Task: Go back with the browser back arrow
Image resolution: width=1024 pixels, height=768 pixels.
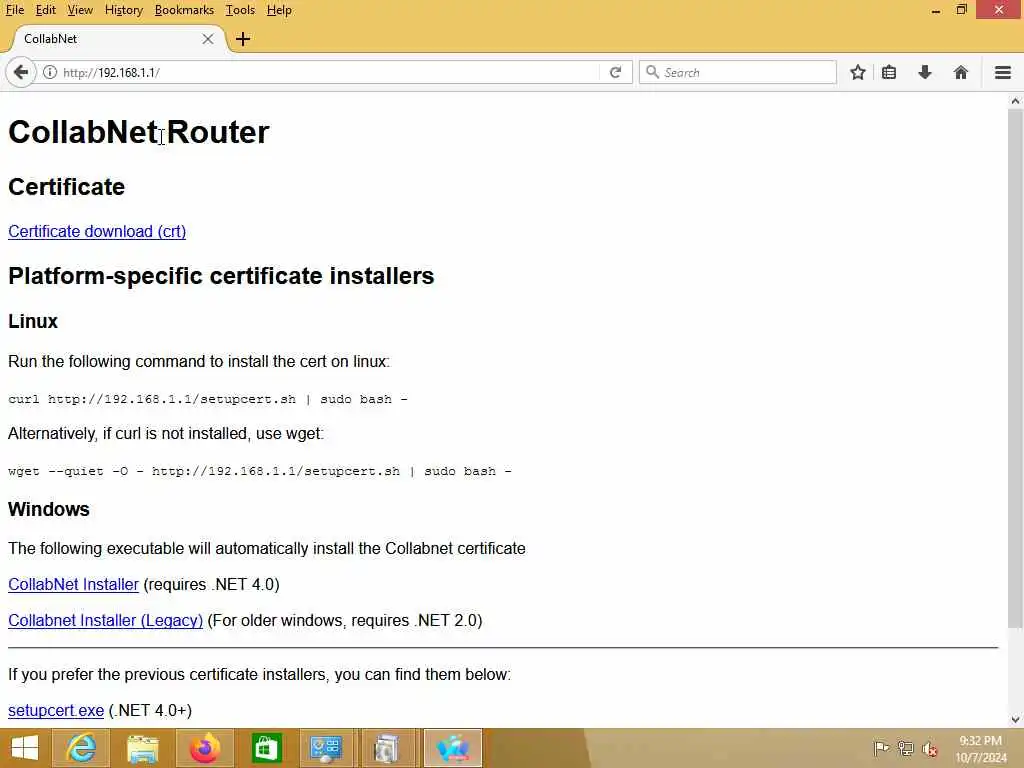Action: (21, 72)
